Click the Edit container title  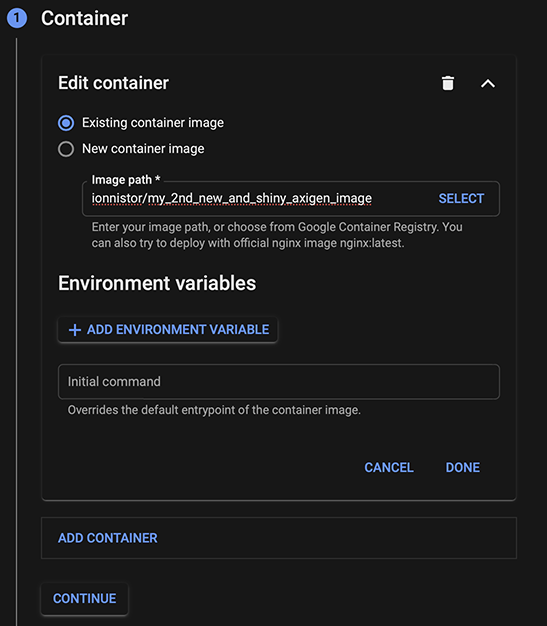click(x=113, y=83)
